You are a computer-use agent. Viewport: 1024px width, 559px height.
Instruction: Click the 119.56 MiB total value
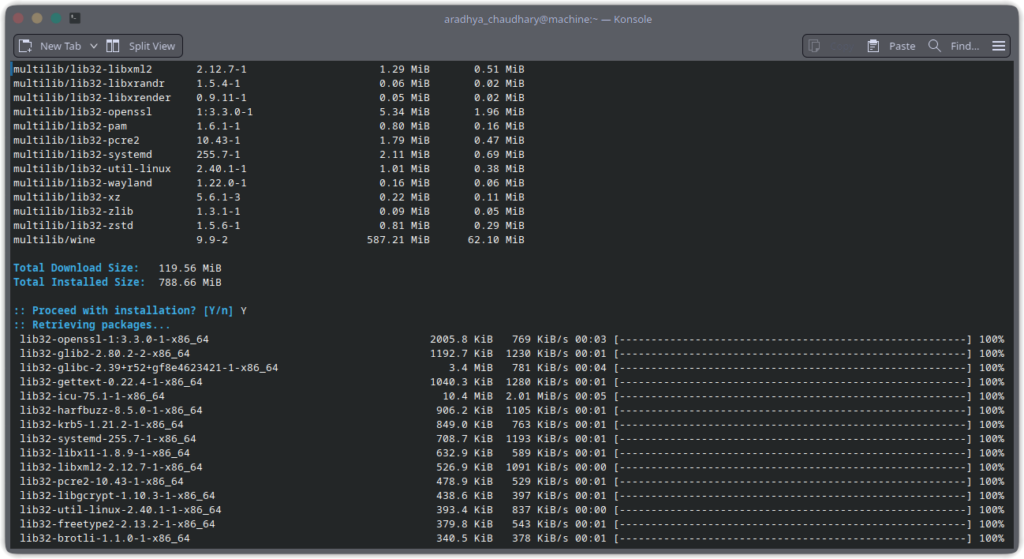[x=190, y=268]
